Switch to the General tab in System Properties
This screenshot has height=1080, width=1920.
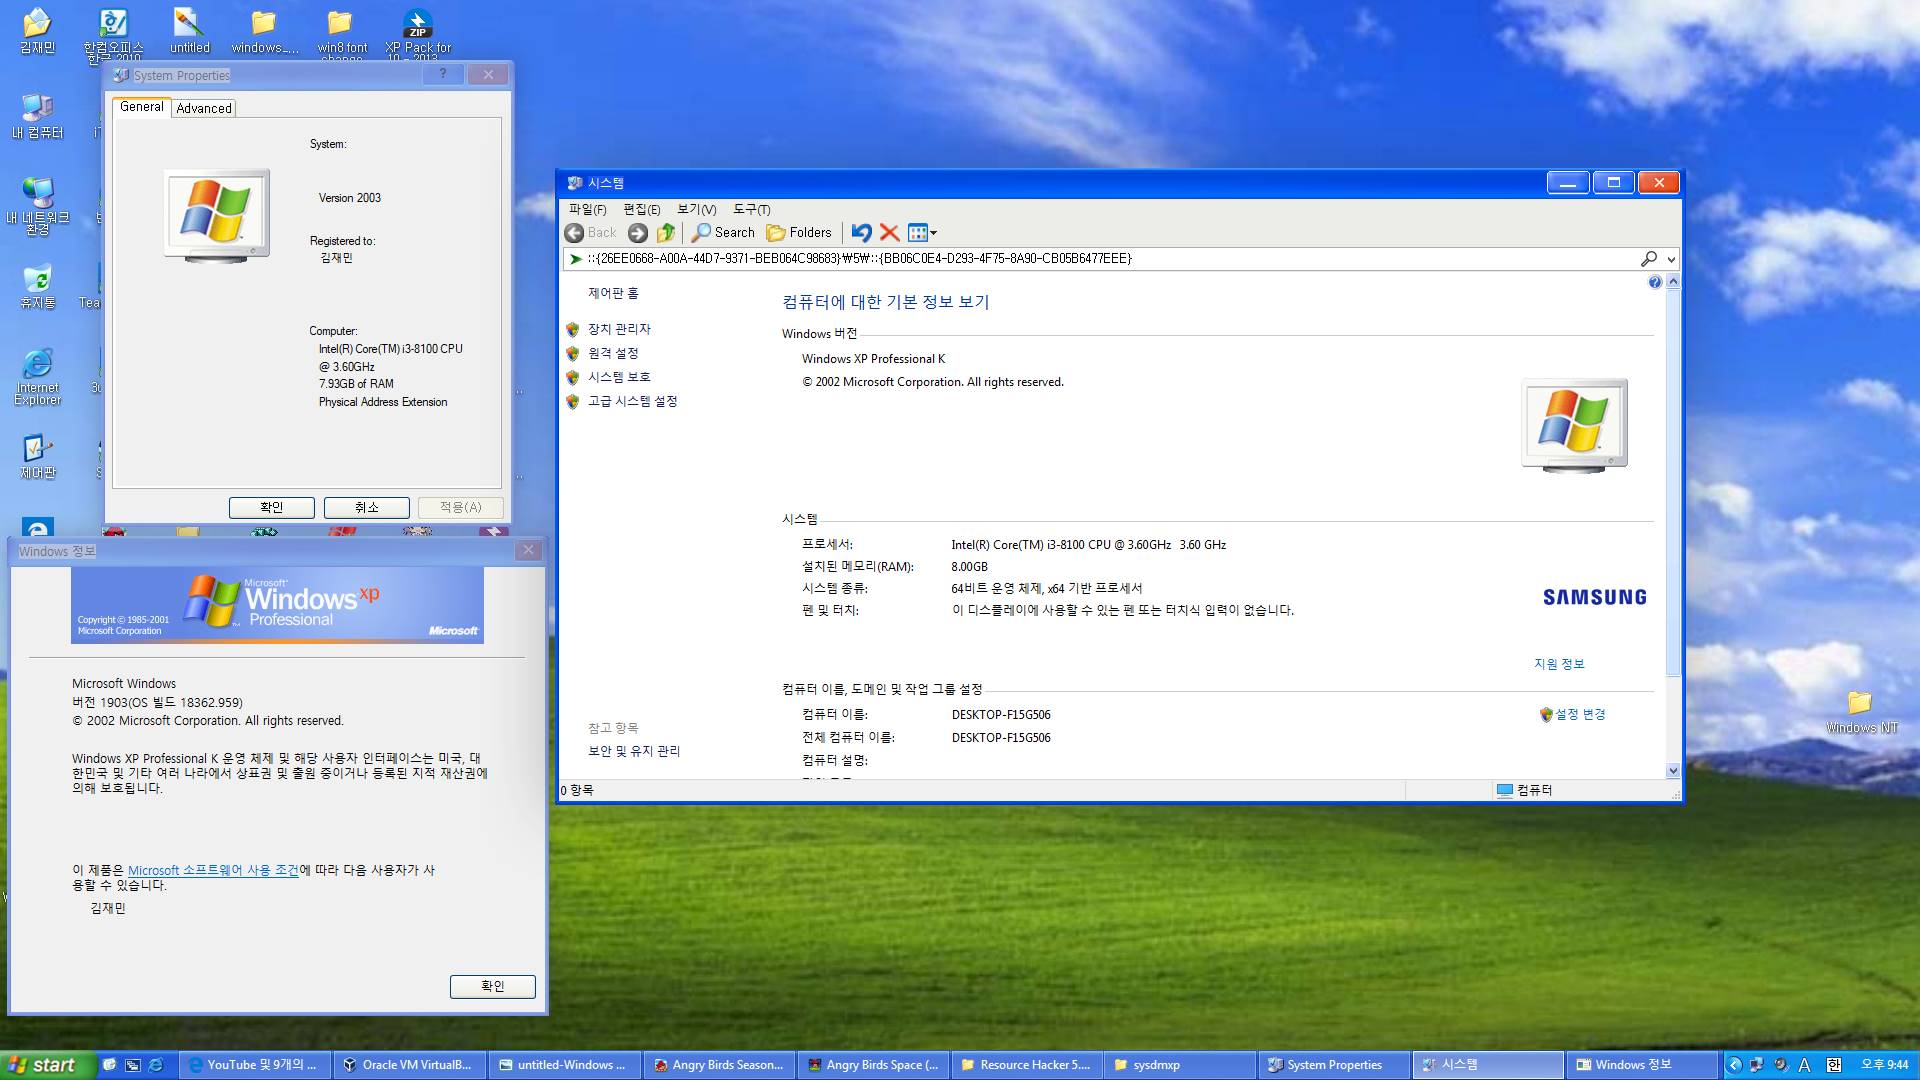[x=141, y=107]
